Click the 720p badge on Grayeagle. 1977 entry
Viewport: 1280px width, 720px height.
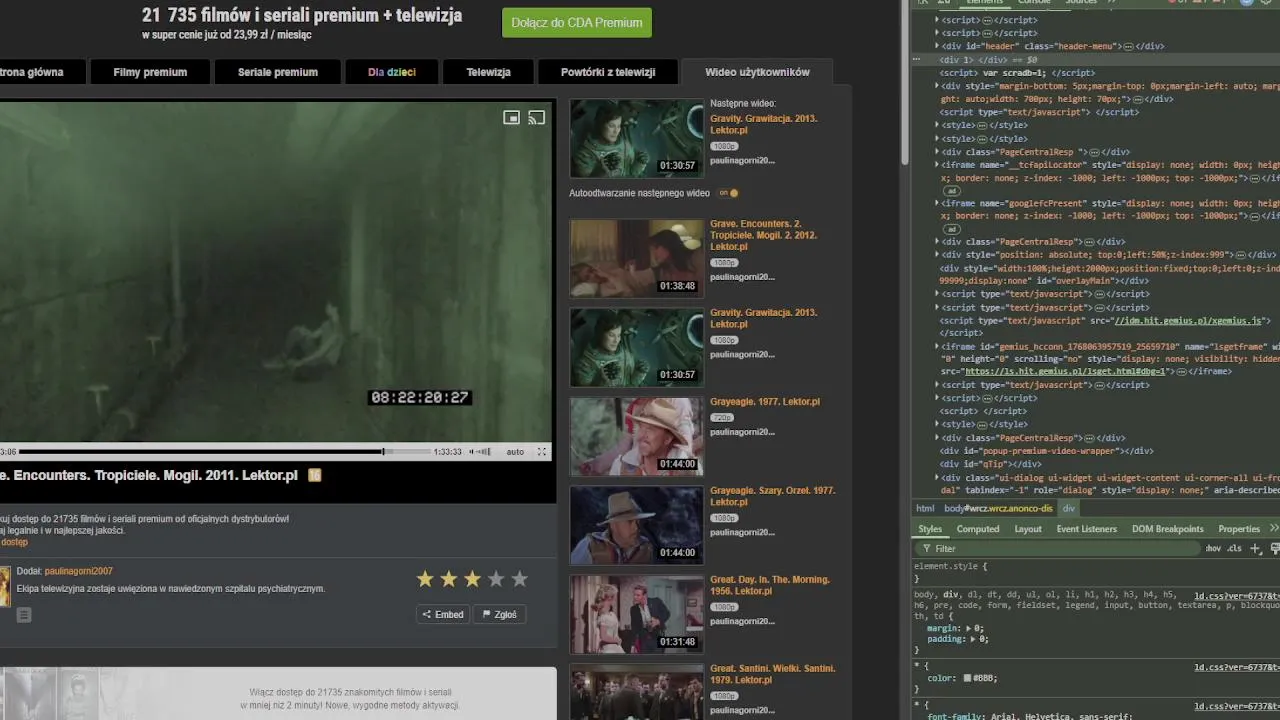tap(722, 417)
